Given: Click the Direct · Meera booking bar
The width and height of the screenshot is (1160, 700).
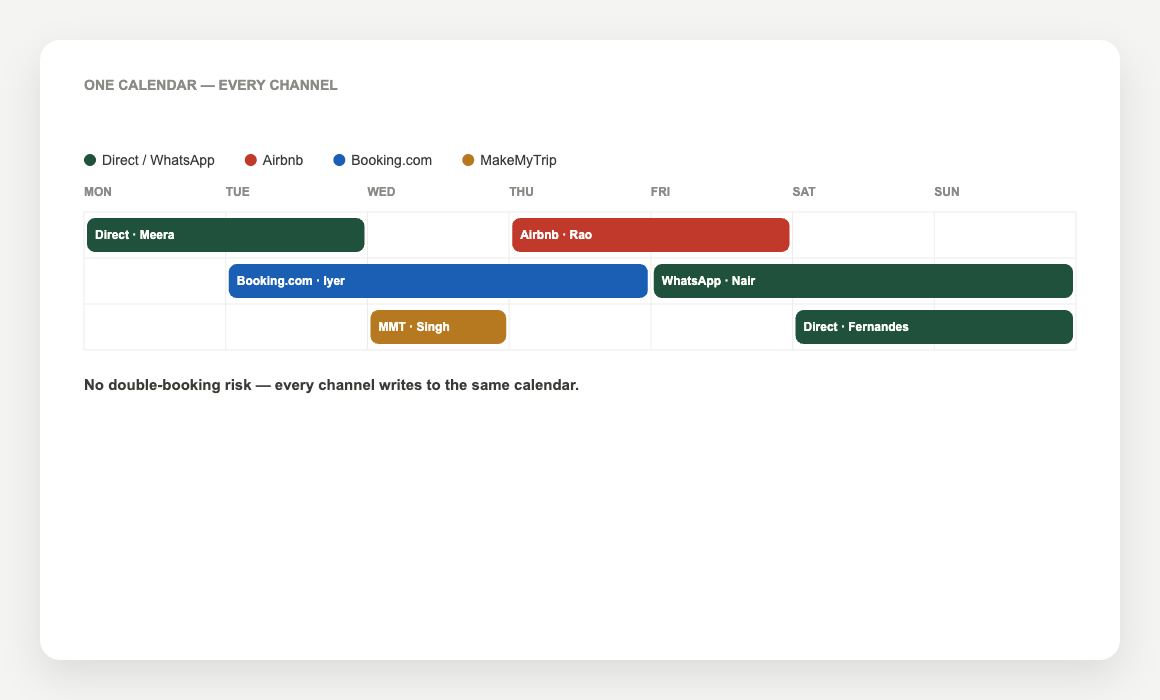Looking at the screenshot, I should point(226,235).
